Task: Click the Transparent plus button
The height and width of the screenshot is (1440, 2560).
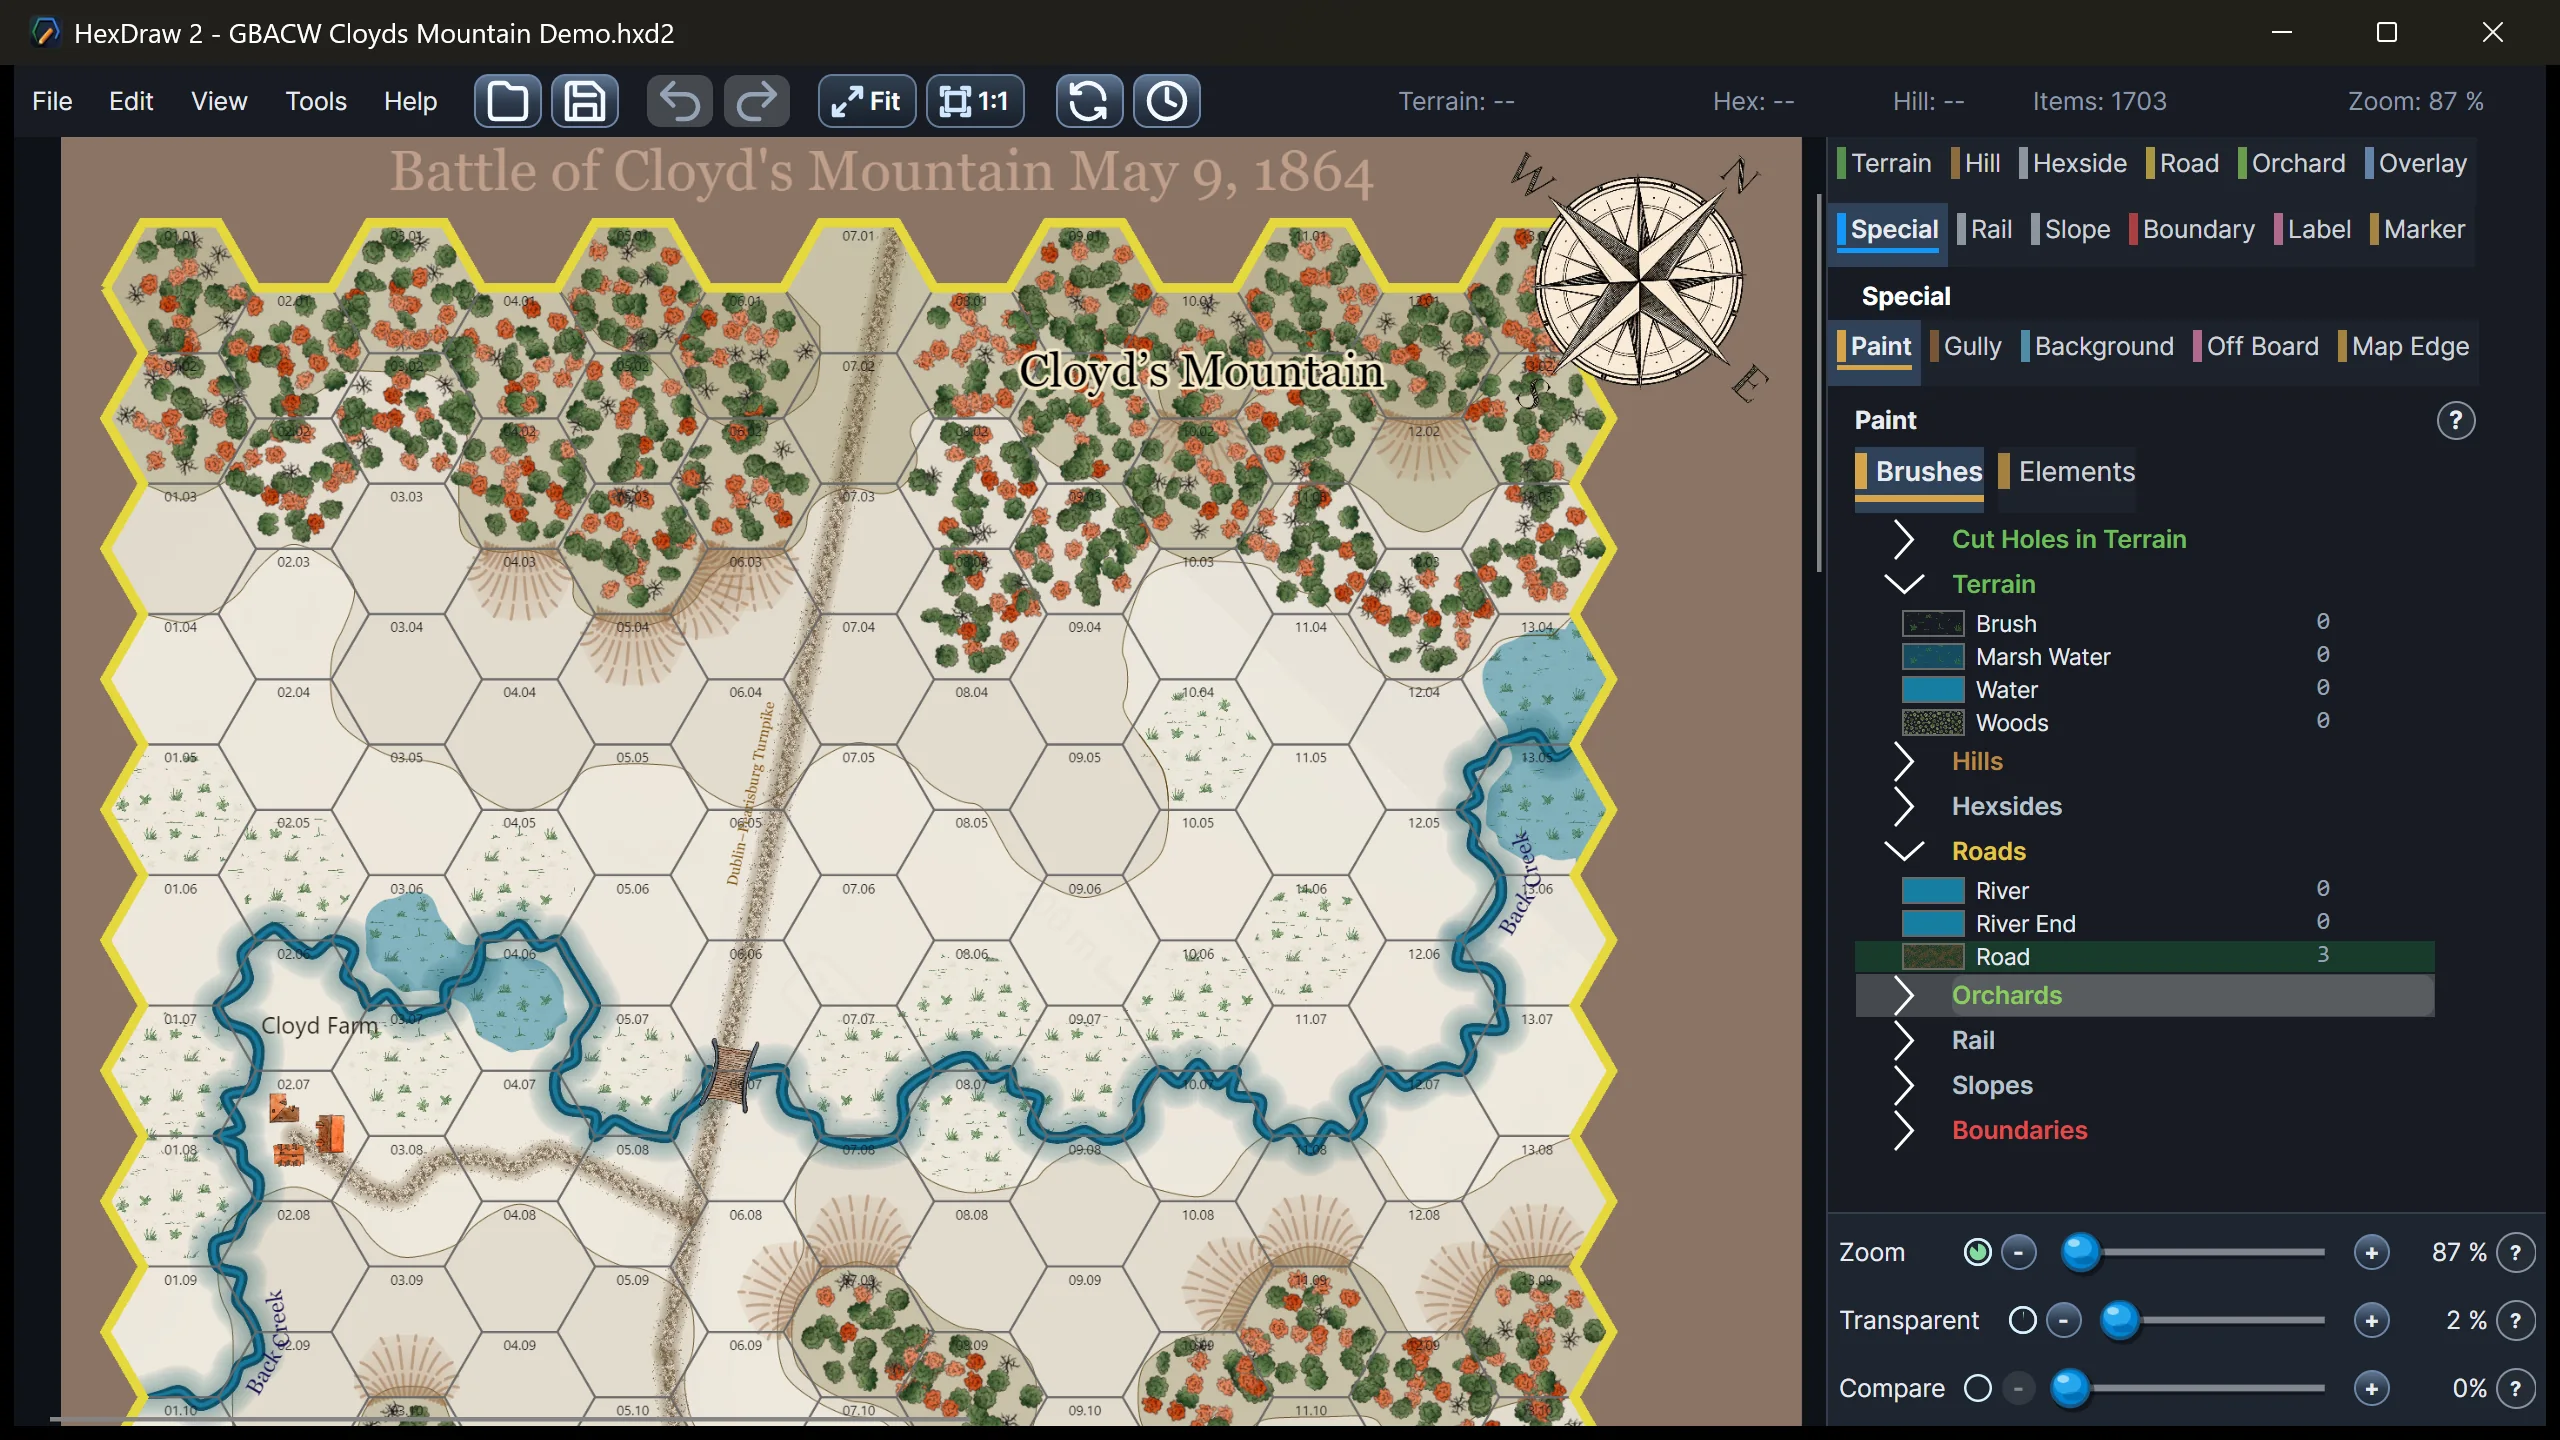Action: tap(2371, 1320)
